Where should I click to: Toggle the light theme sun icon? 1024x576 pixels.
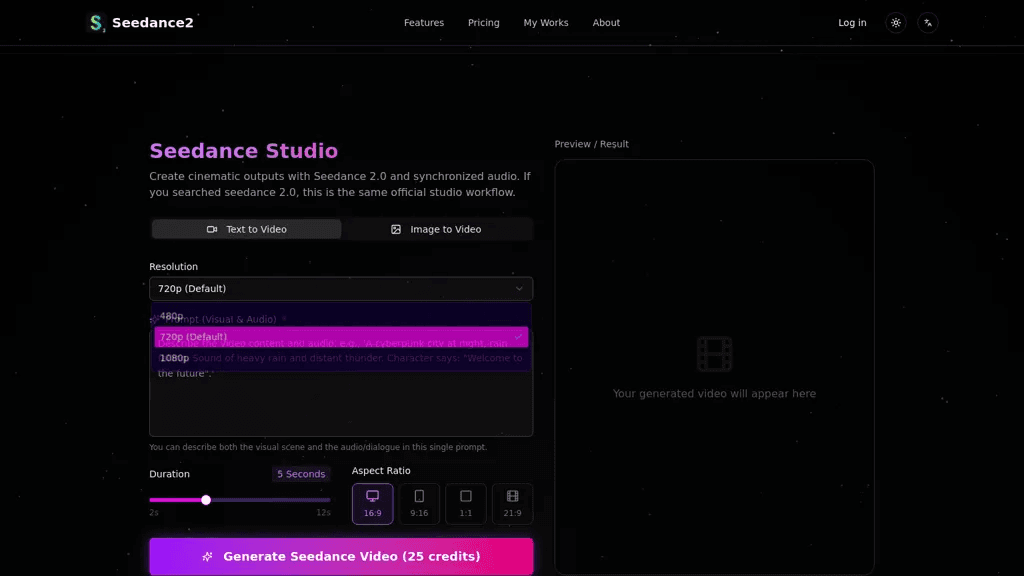point(895,23)
